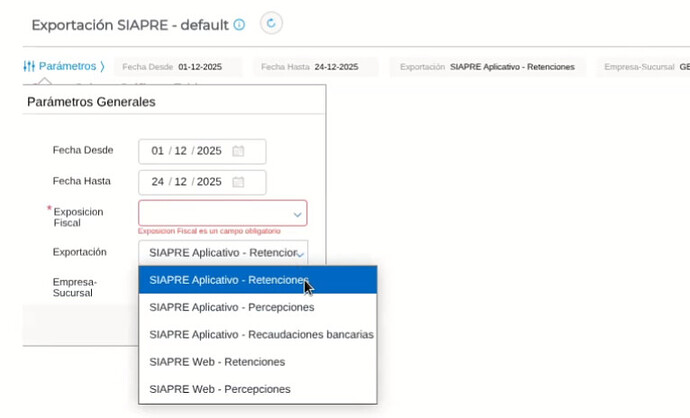Click the Exportación summary chip in top bar

tap(487, 67)
